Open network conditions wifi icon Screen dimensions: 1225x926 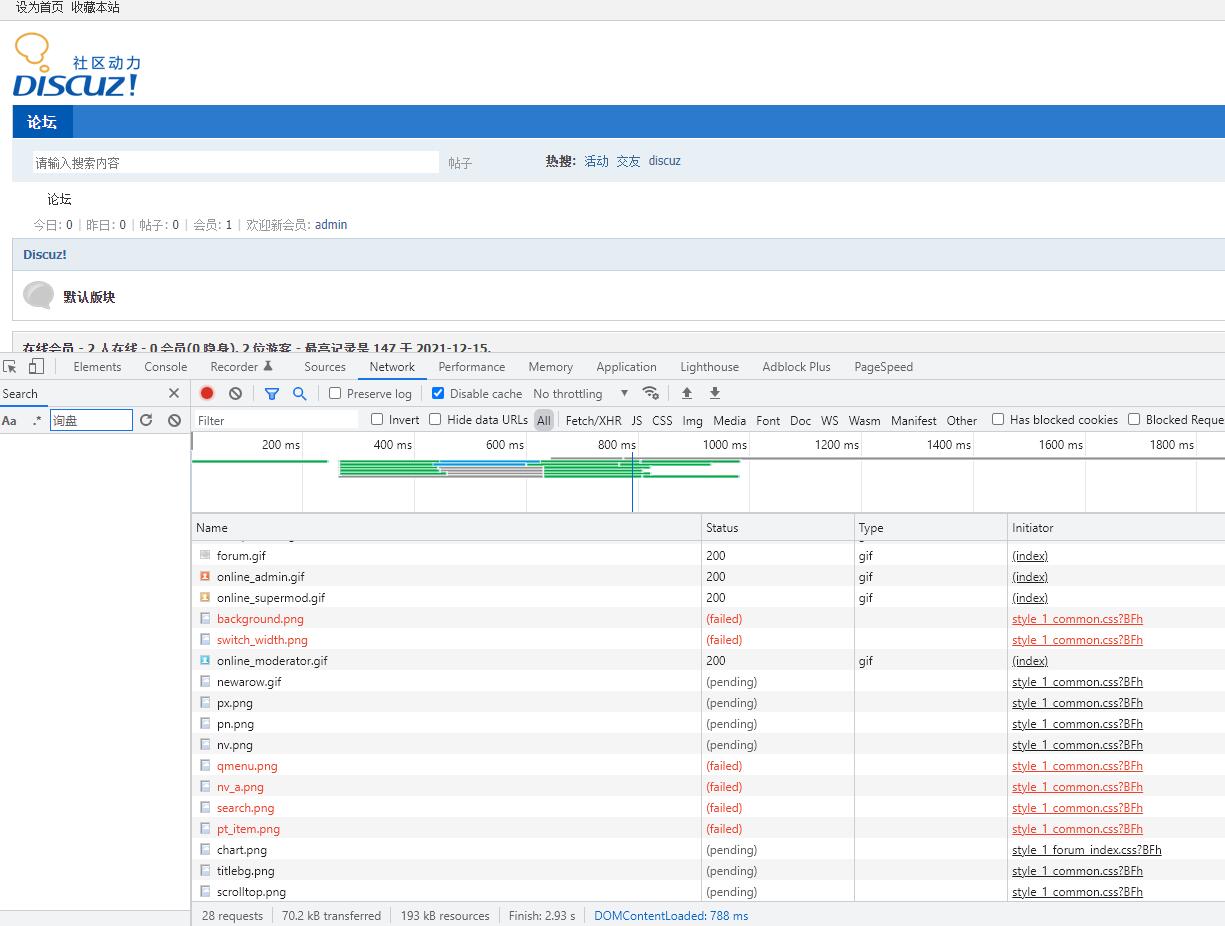pos(651,393)
